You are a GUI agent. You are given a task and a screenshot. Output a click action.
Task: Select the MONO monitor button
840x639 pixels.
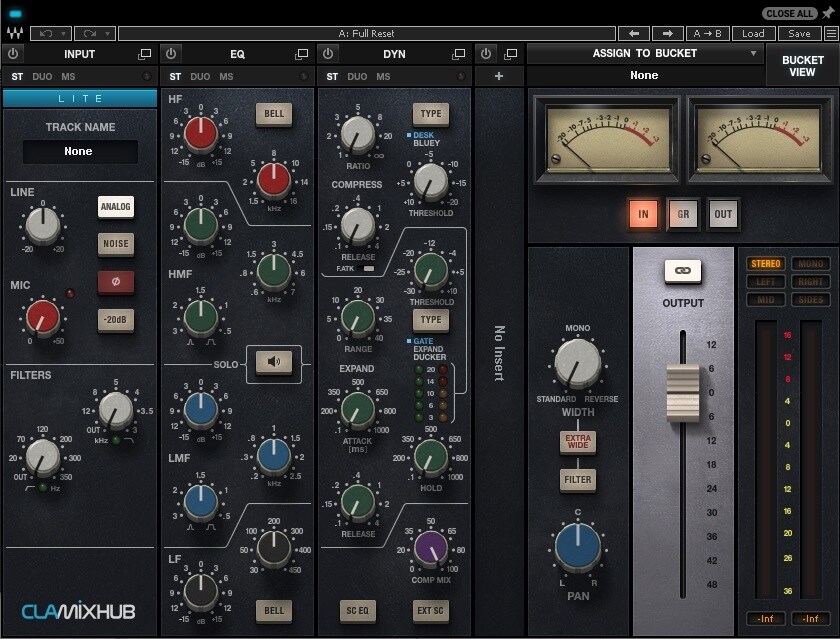tap(810, 264)
